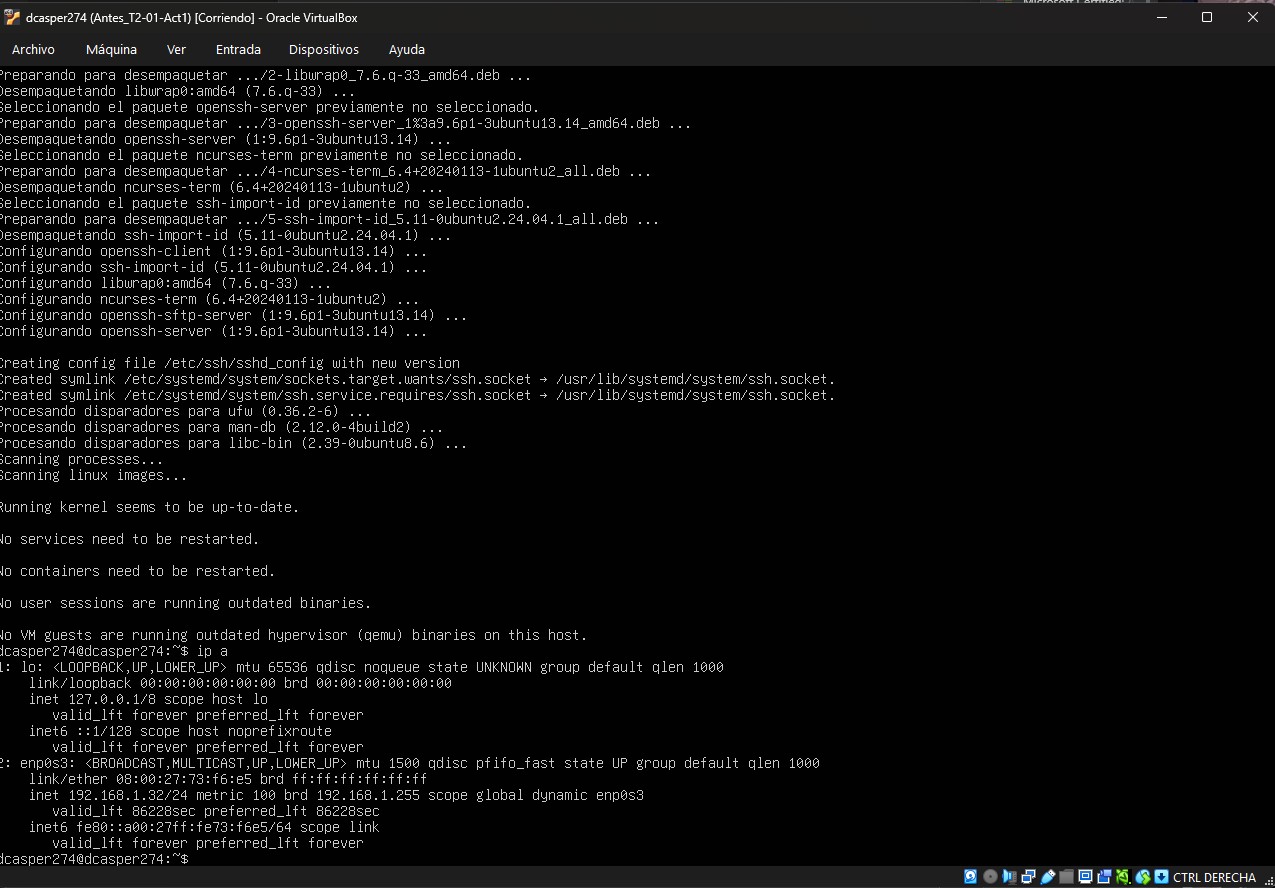1275x888 pixels.
Task: Open the shared folders indicator
Action: tap(1066, 877)
